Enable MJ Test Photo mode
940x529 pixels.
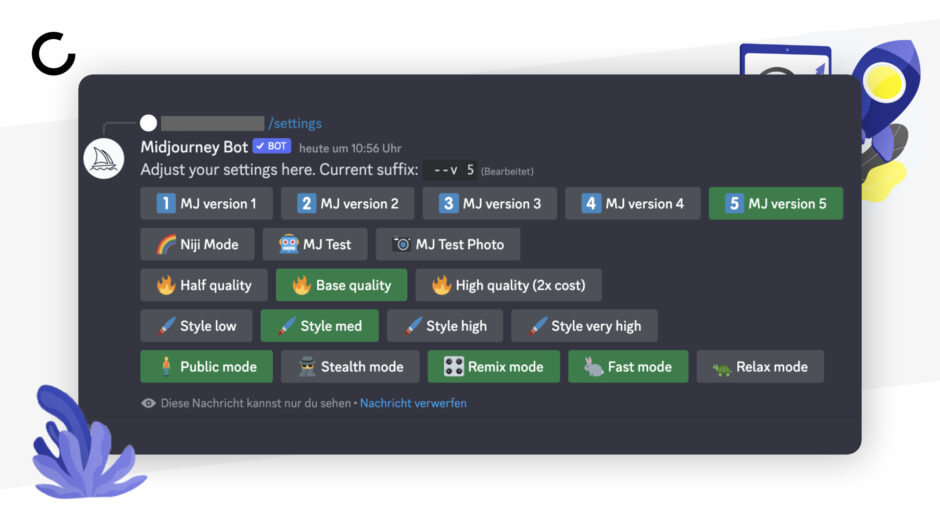[x=448, y=244]
